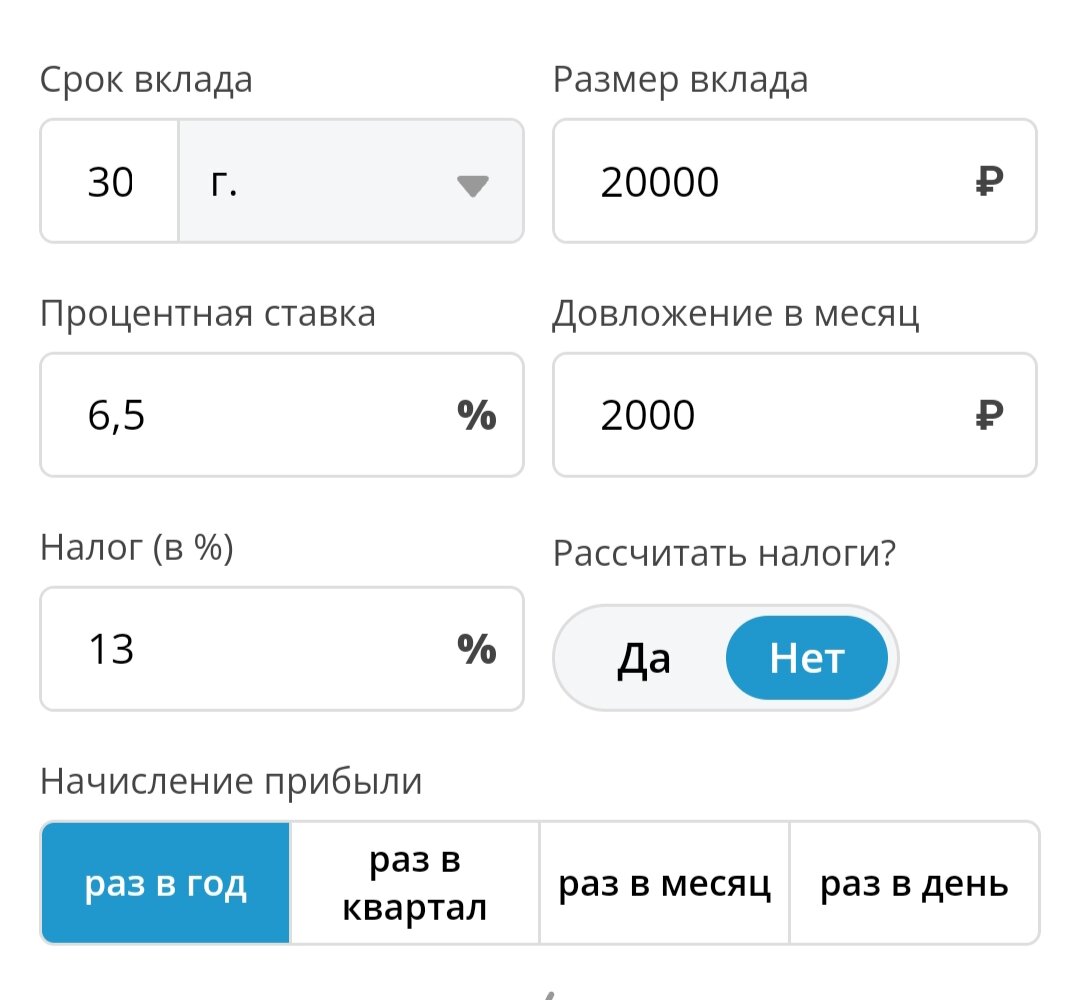
Task: Click the gray dropdown arrow next to 'г.'
Action: tap(472, 185)
